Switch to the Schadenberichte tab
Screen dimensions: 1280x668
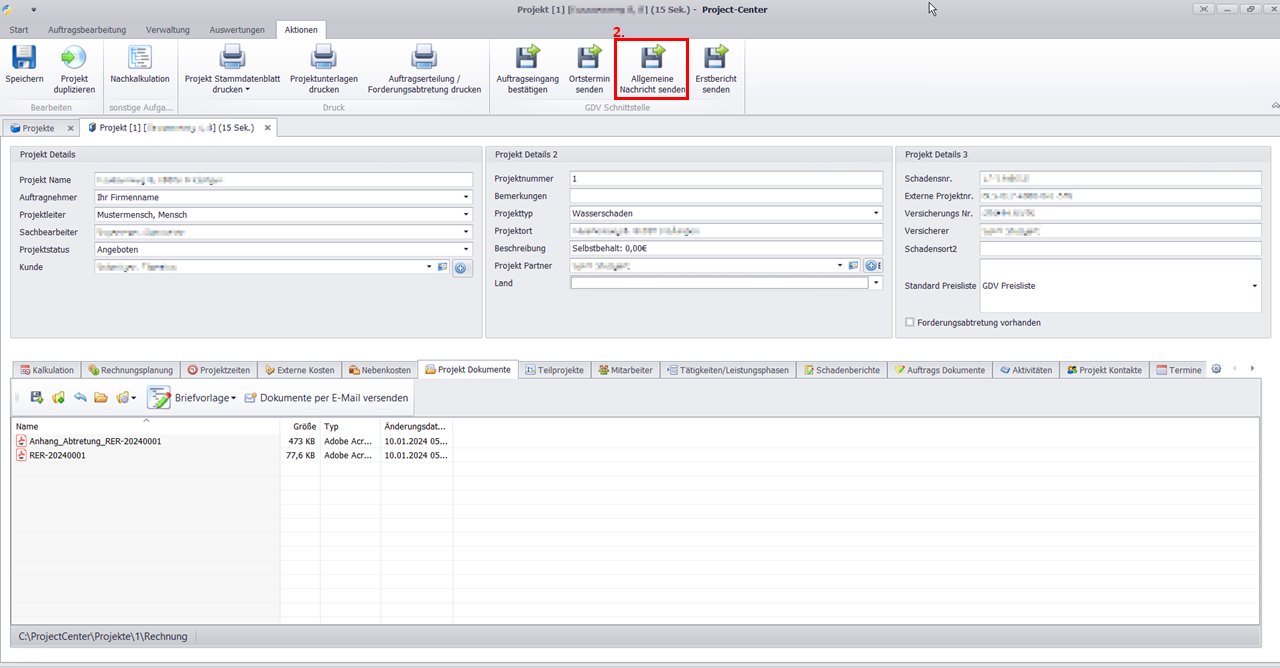(x=841, y=370)
